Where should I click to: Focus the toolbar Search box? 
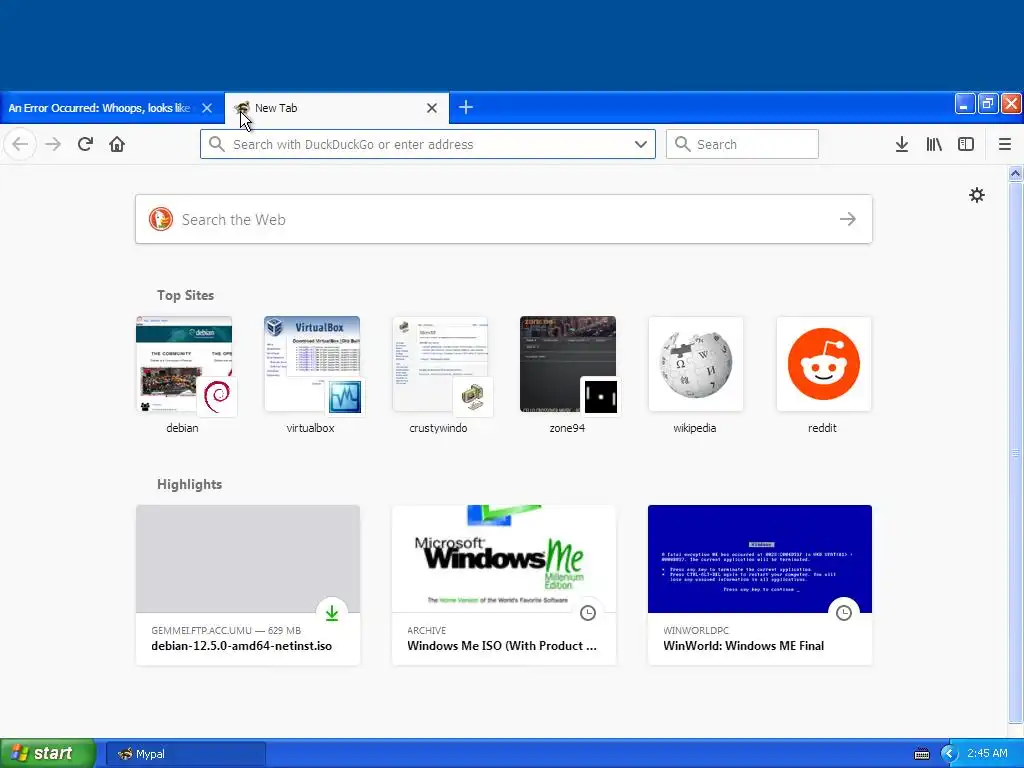click(743, 144)
